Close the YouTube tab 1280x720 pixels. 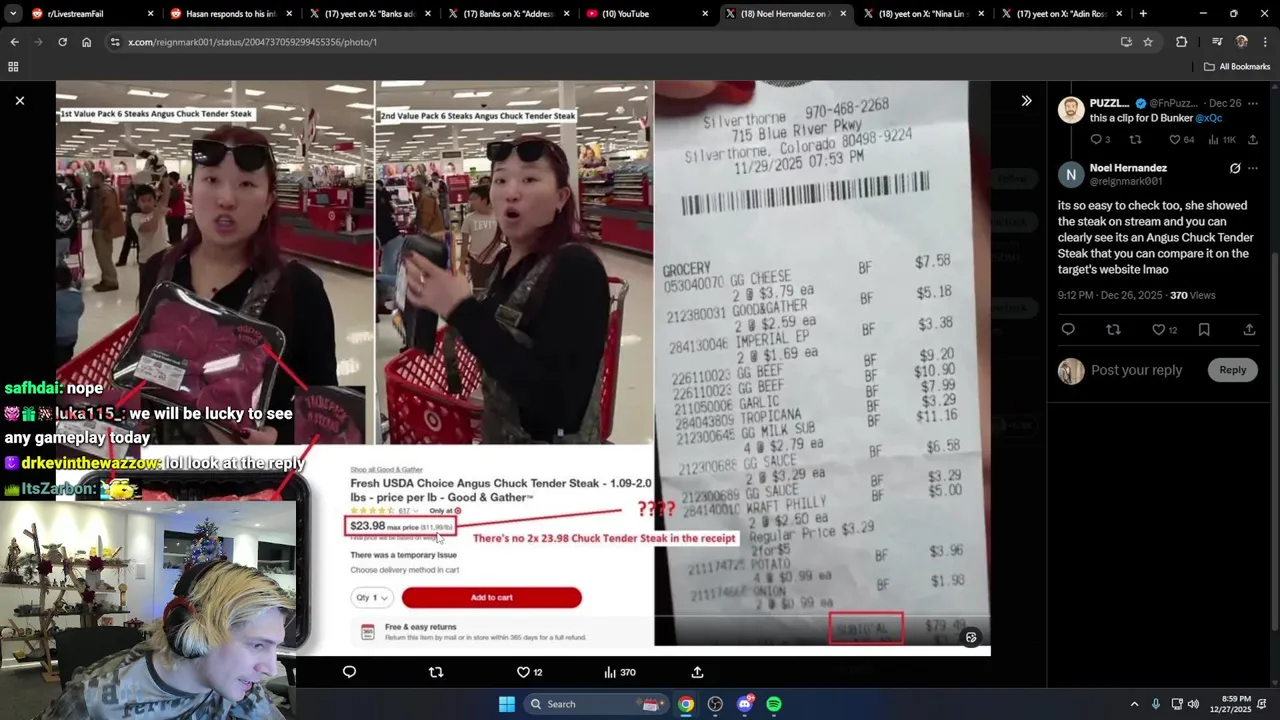tap(704, 14)
